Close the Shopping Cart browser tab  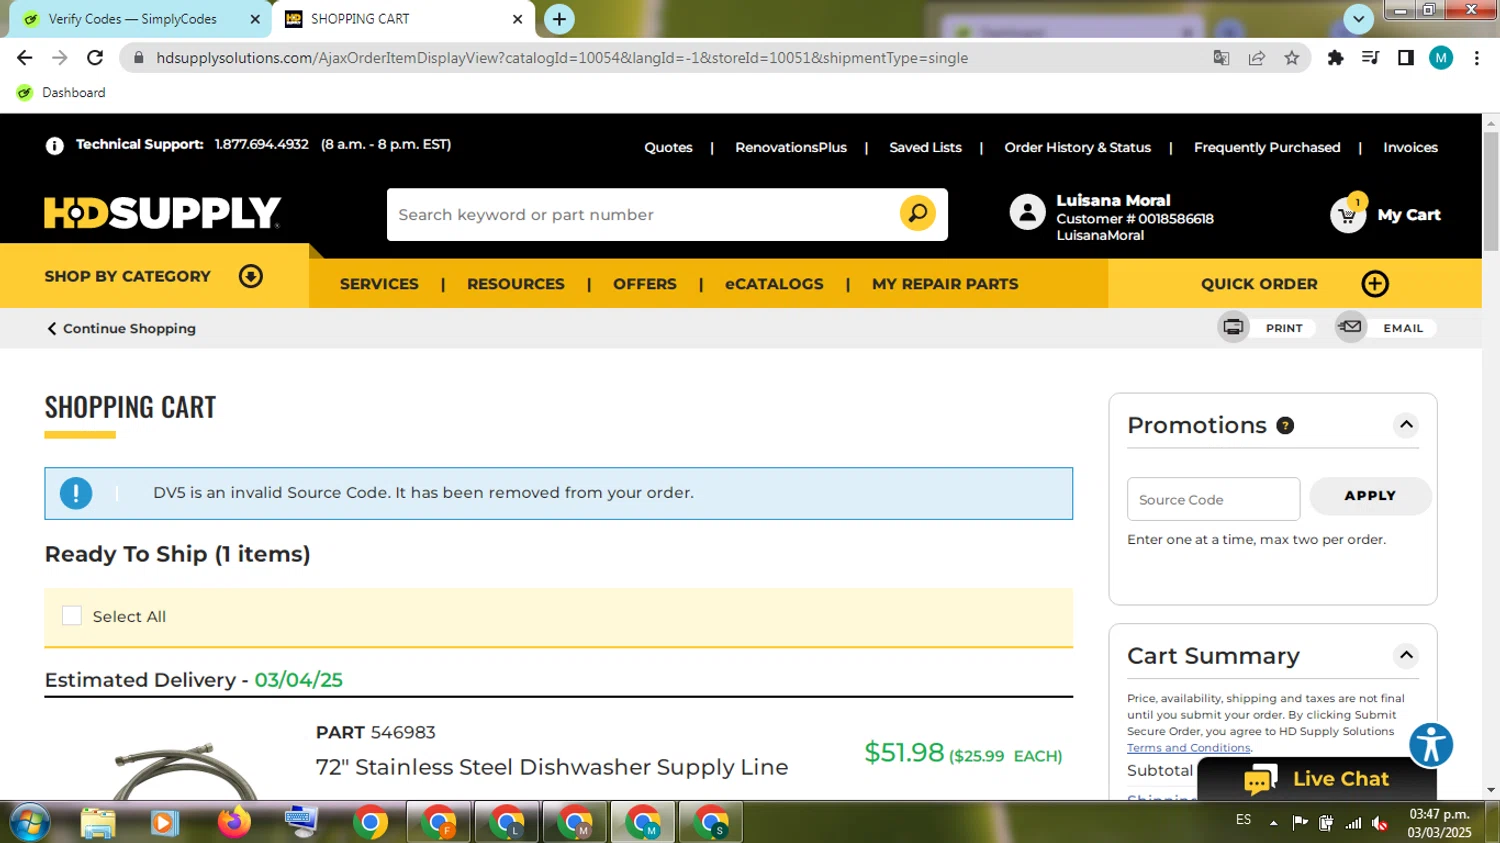coord(517,19)
